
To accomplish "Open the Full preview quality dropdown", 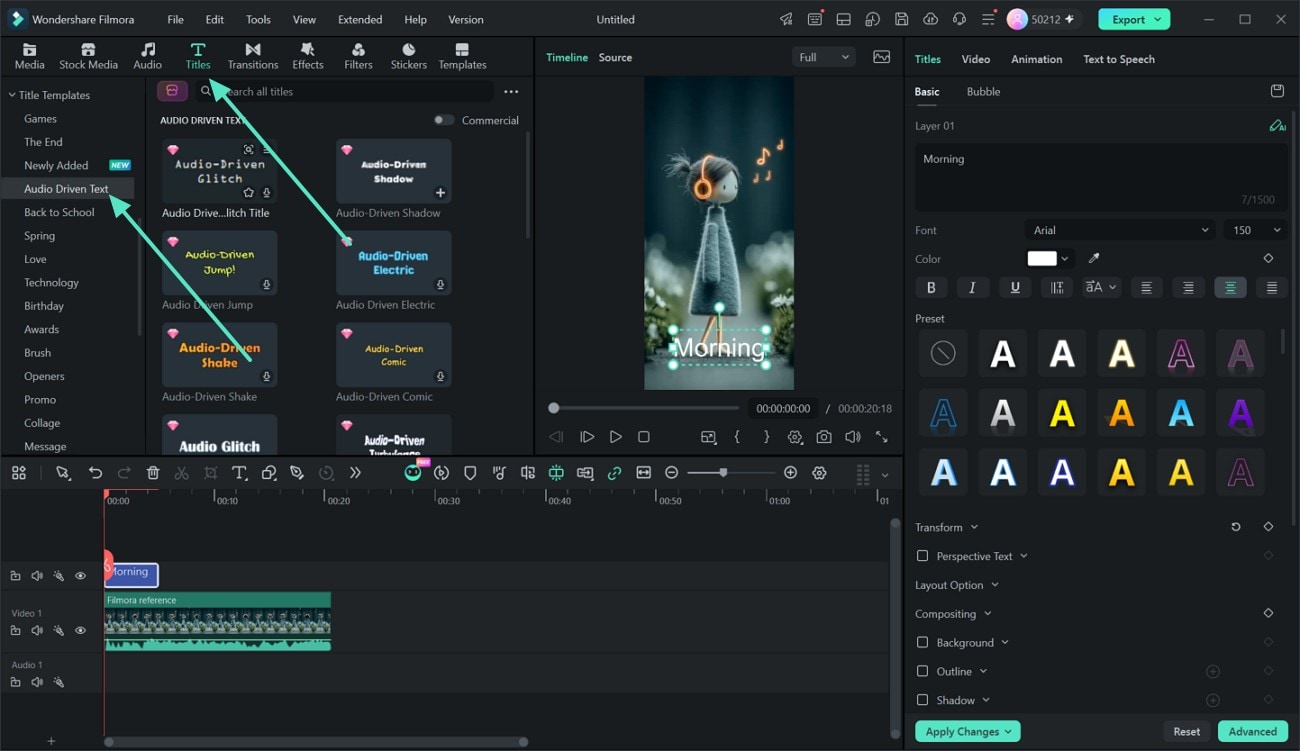I will coord(824,57).
